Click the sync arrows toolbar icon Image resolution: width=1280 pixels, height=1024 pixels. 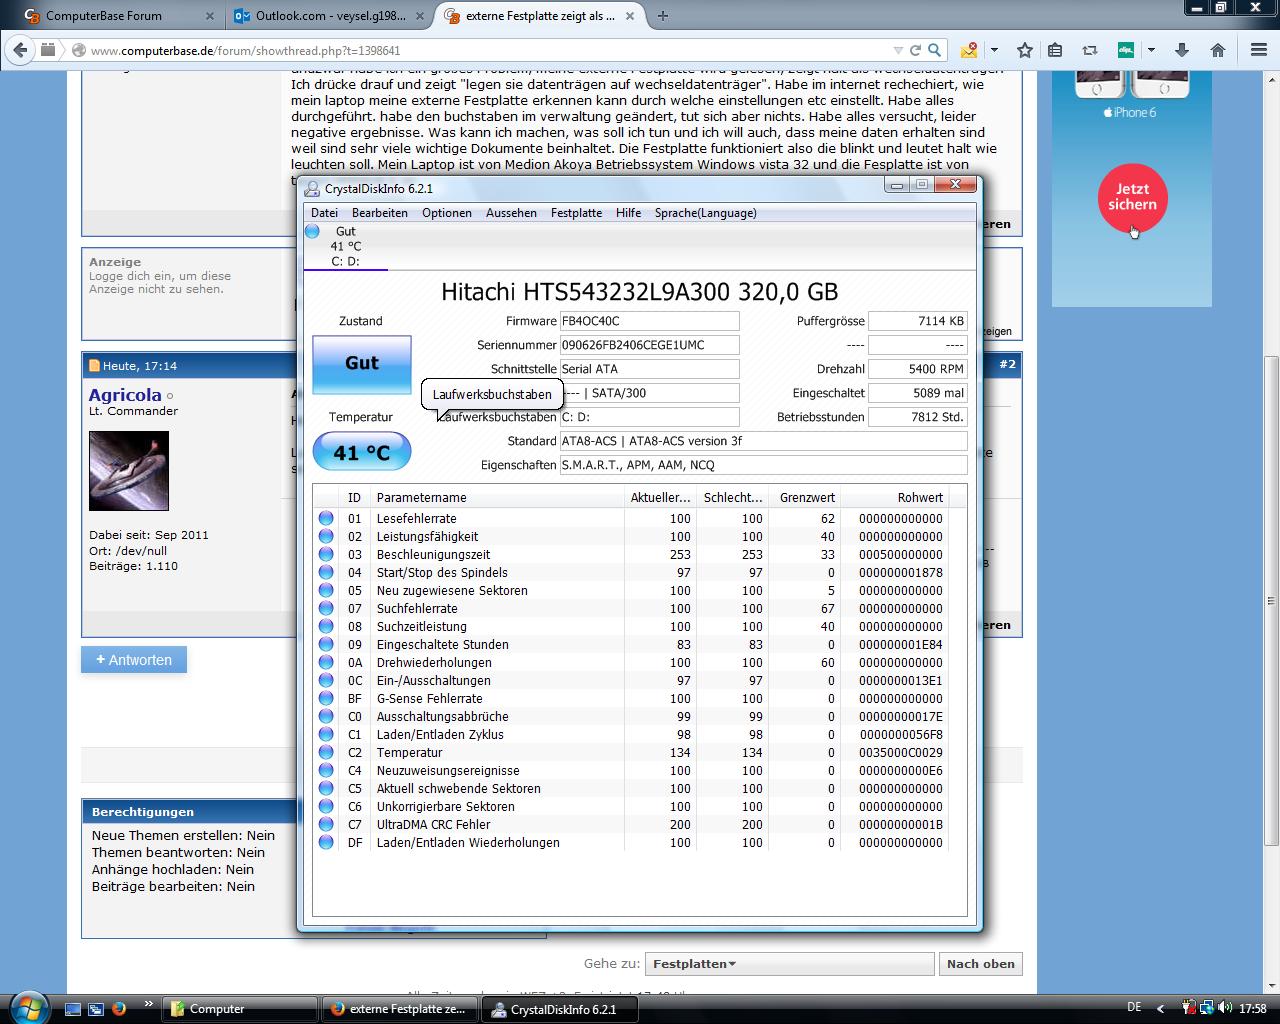pyautogui.click(x=1089, y=50)
